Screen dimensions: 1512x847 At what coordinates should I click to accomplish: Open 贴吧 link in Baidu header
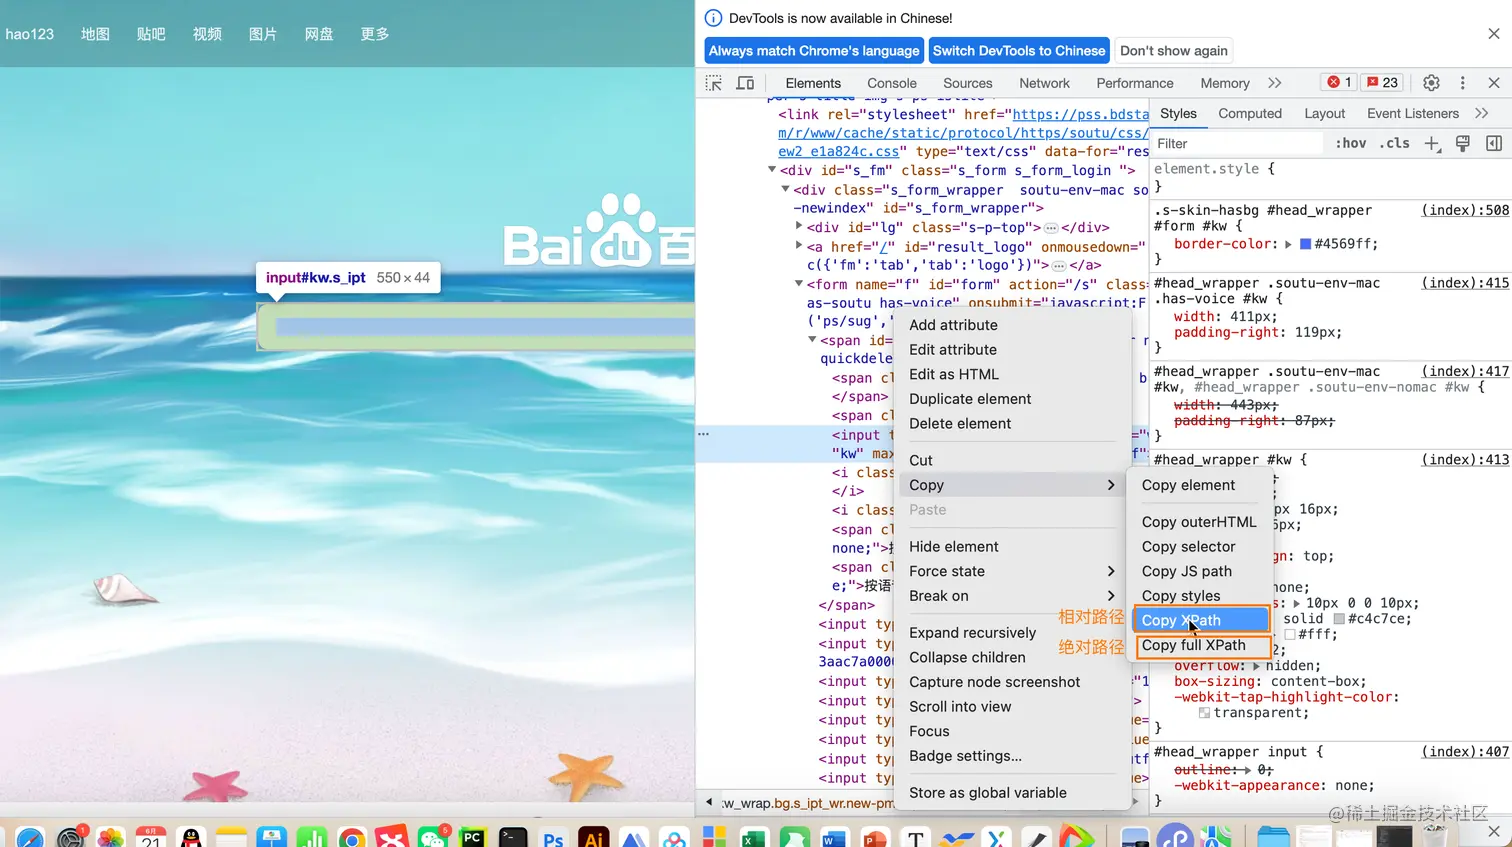pos(151,34)
